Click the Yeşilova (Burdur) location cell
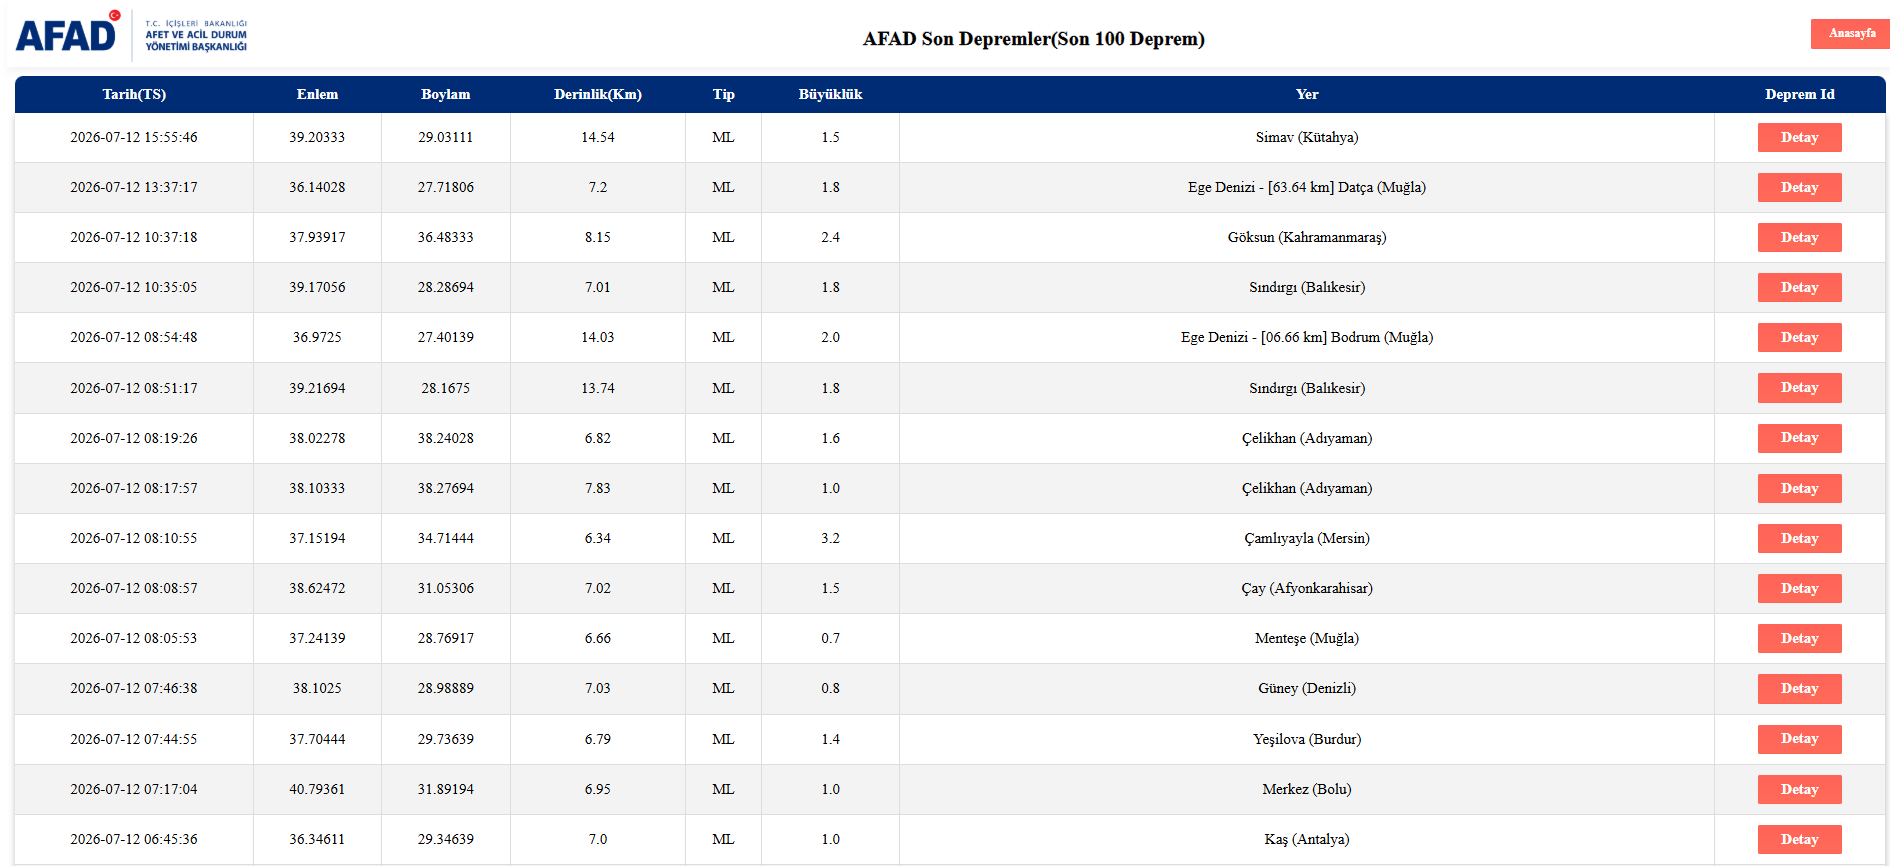The height and width of the screenshot is (866, 1890). click(1307, 740)
